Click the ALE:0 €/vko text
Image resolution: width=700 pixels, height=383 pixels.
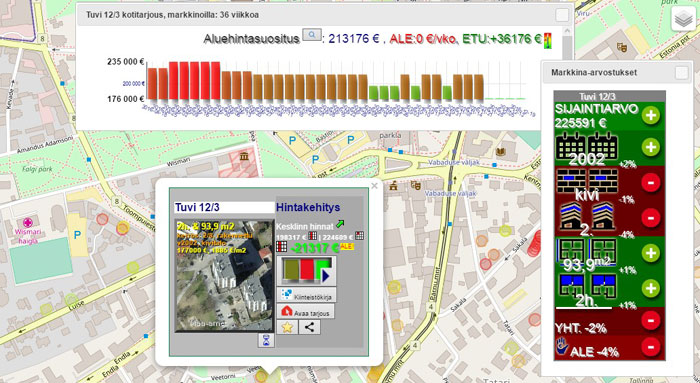click(422, 39)
